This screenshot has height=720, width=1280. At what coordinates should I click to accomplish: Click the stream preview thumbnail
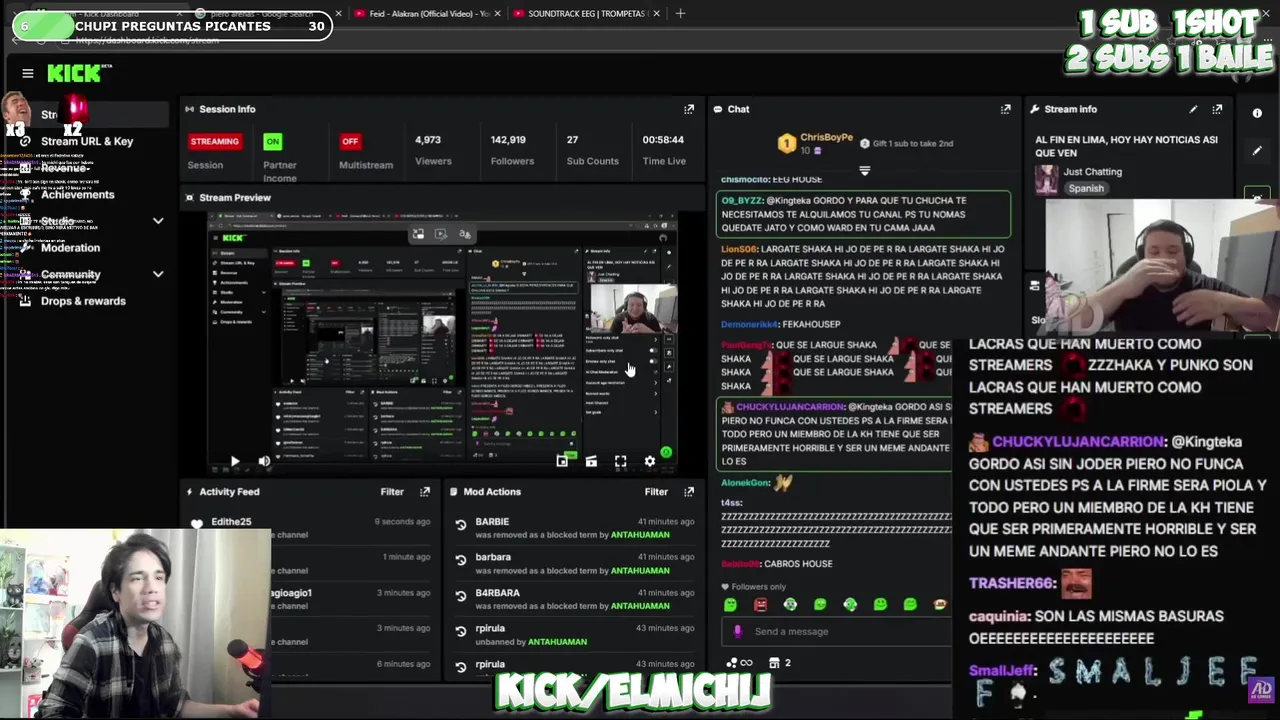pos(442,342)
